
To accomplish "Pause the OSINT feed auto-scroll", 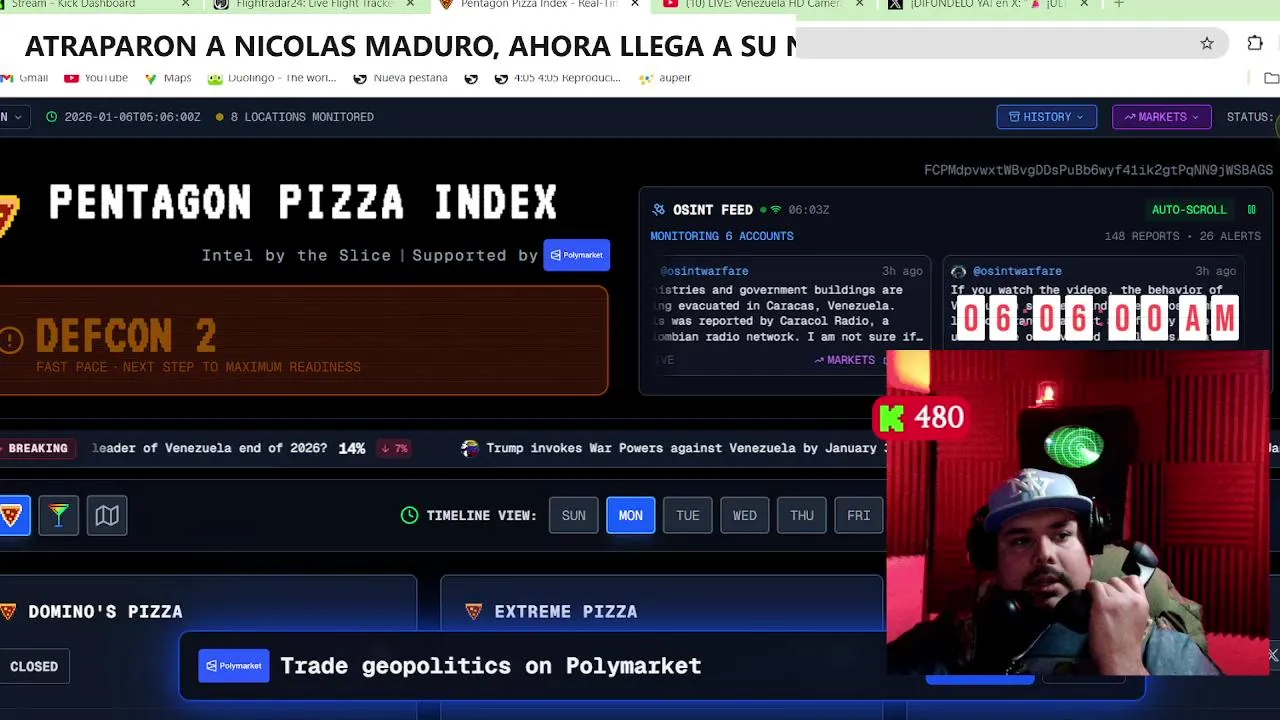I will [x=1251, y=210].
